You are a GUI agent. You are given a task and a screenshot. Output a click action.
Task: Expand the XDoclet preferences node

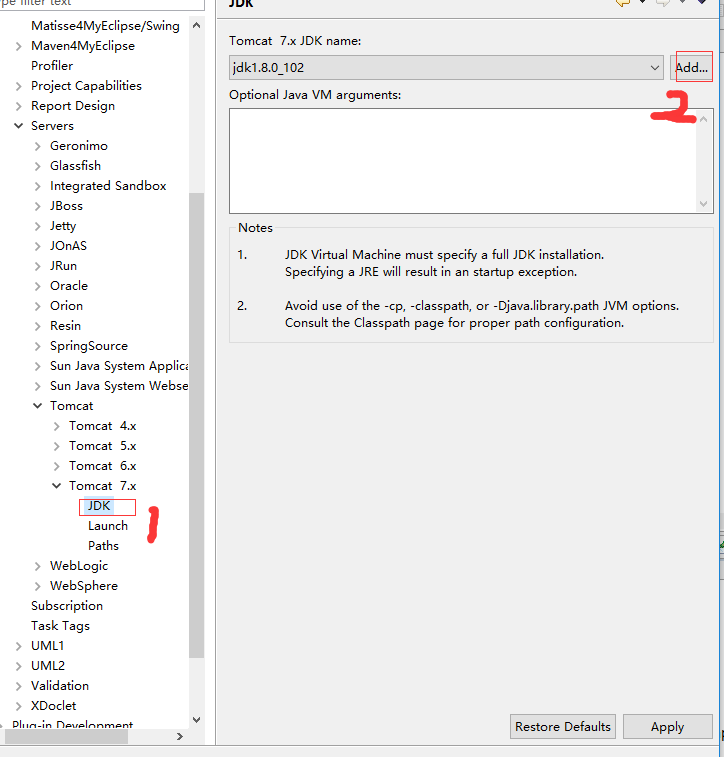19,706
